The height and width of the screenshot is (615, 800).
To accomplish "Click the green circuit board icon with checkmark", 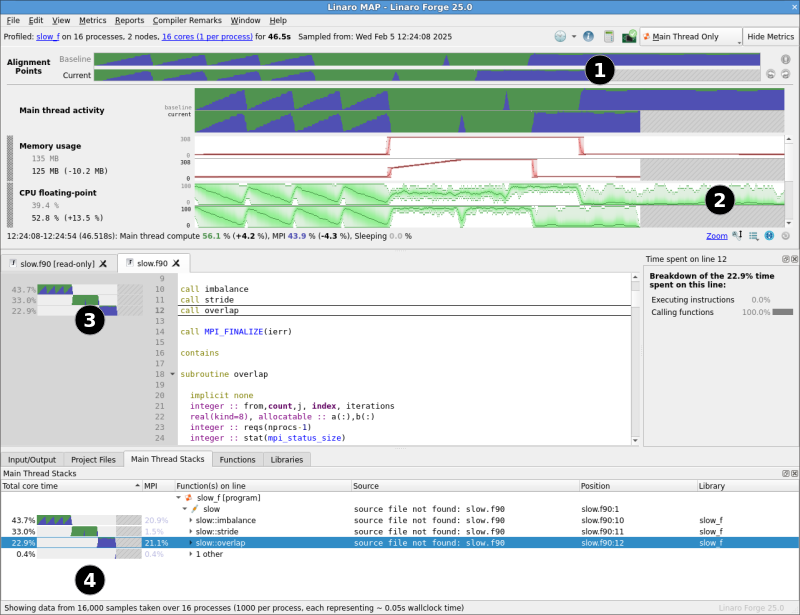I will click(629, 37).
